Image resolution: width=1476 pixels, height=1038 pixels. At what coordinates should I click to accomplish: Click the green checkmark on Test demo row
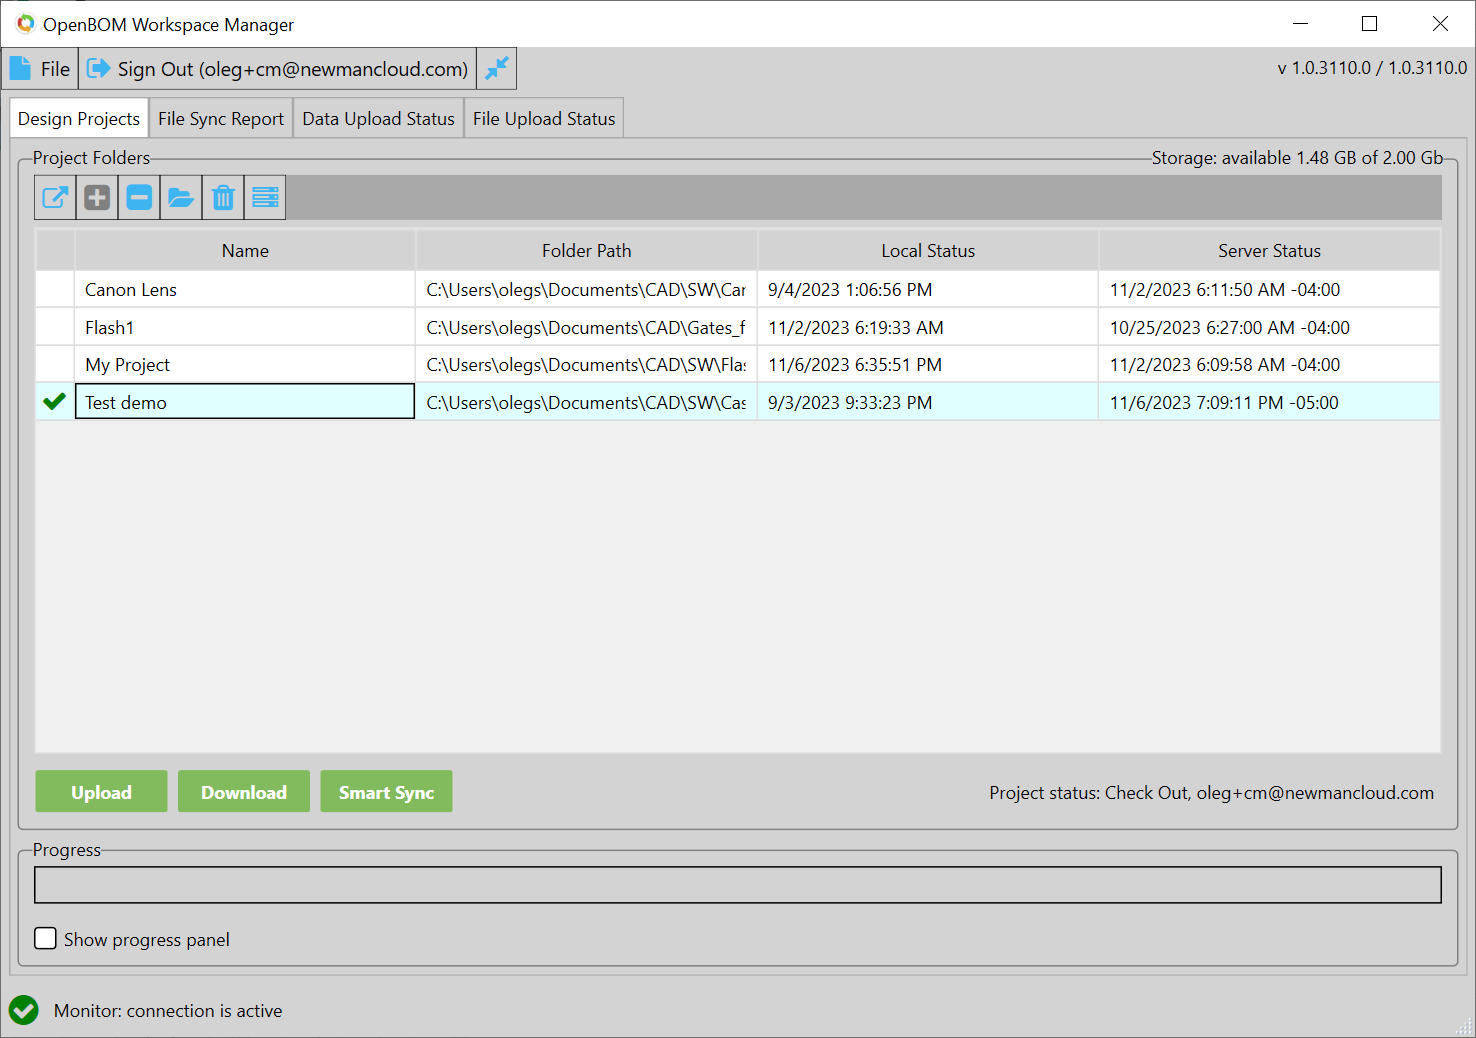(x=55, y=402)
